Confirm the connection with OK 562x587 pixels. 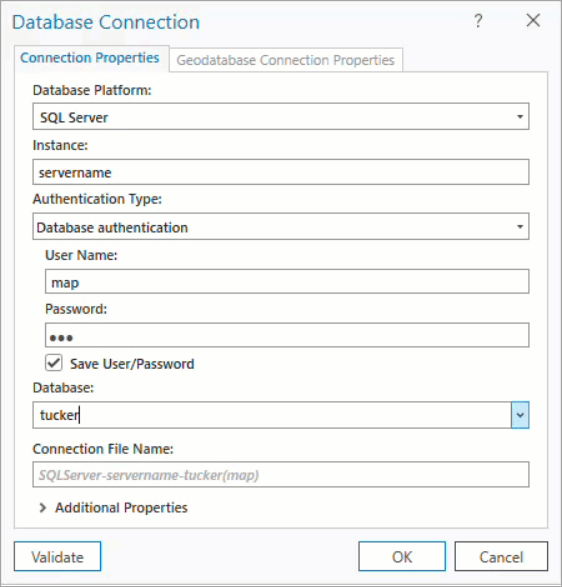point(402,556)
